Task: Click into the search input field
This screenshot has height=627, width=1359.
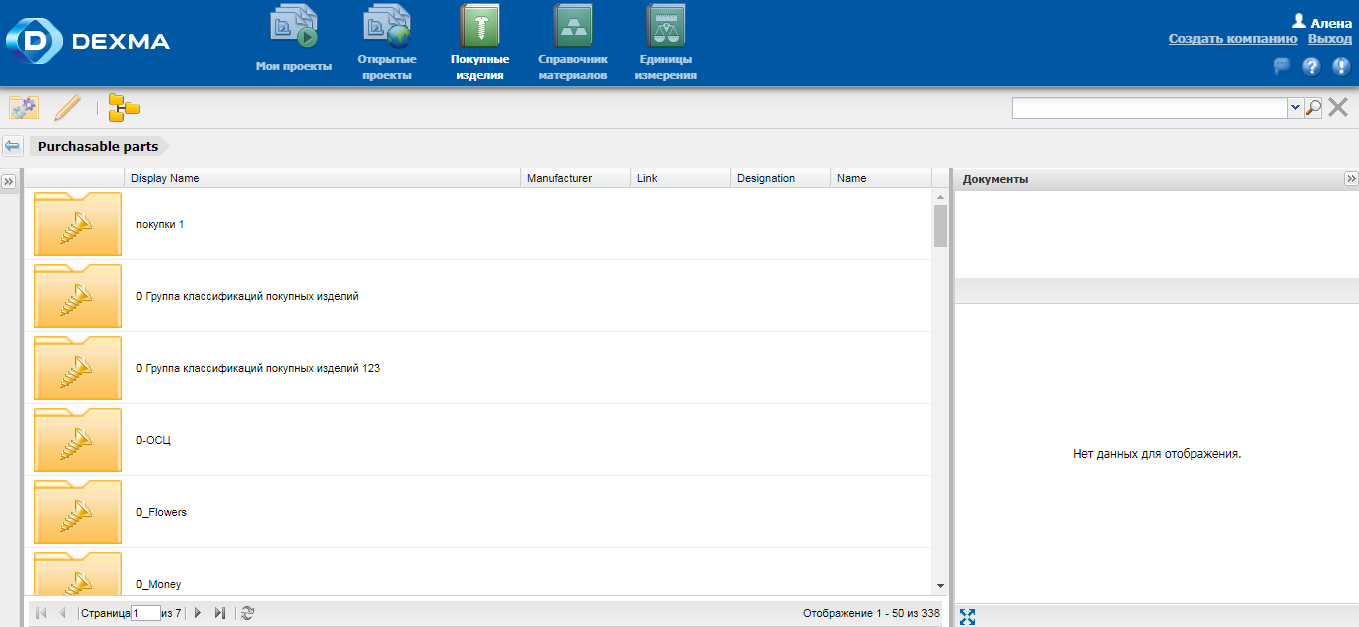Action: 1150,108
